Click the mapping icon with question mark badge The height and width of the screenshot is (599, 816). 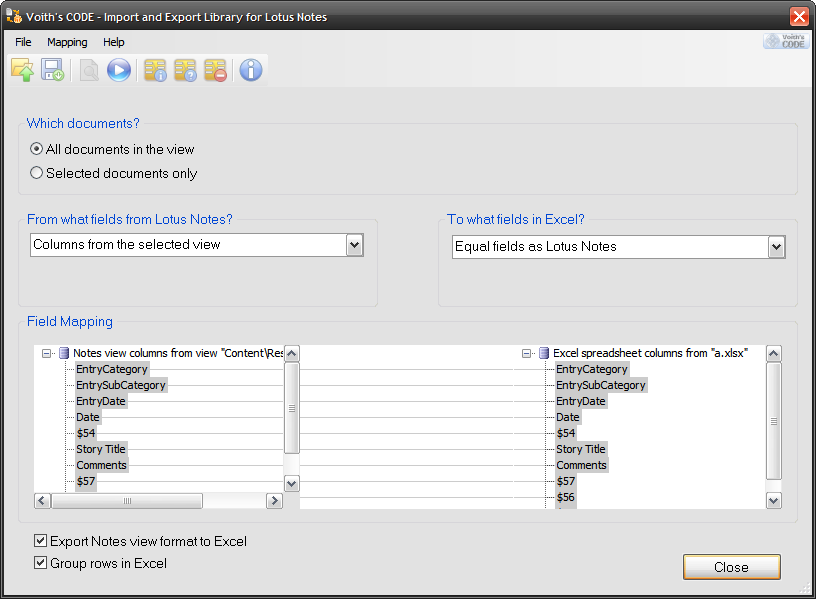tap(185, 70)
